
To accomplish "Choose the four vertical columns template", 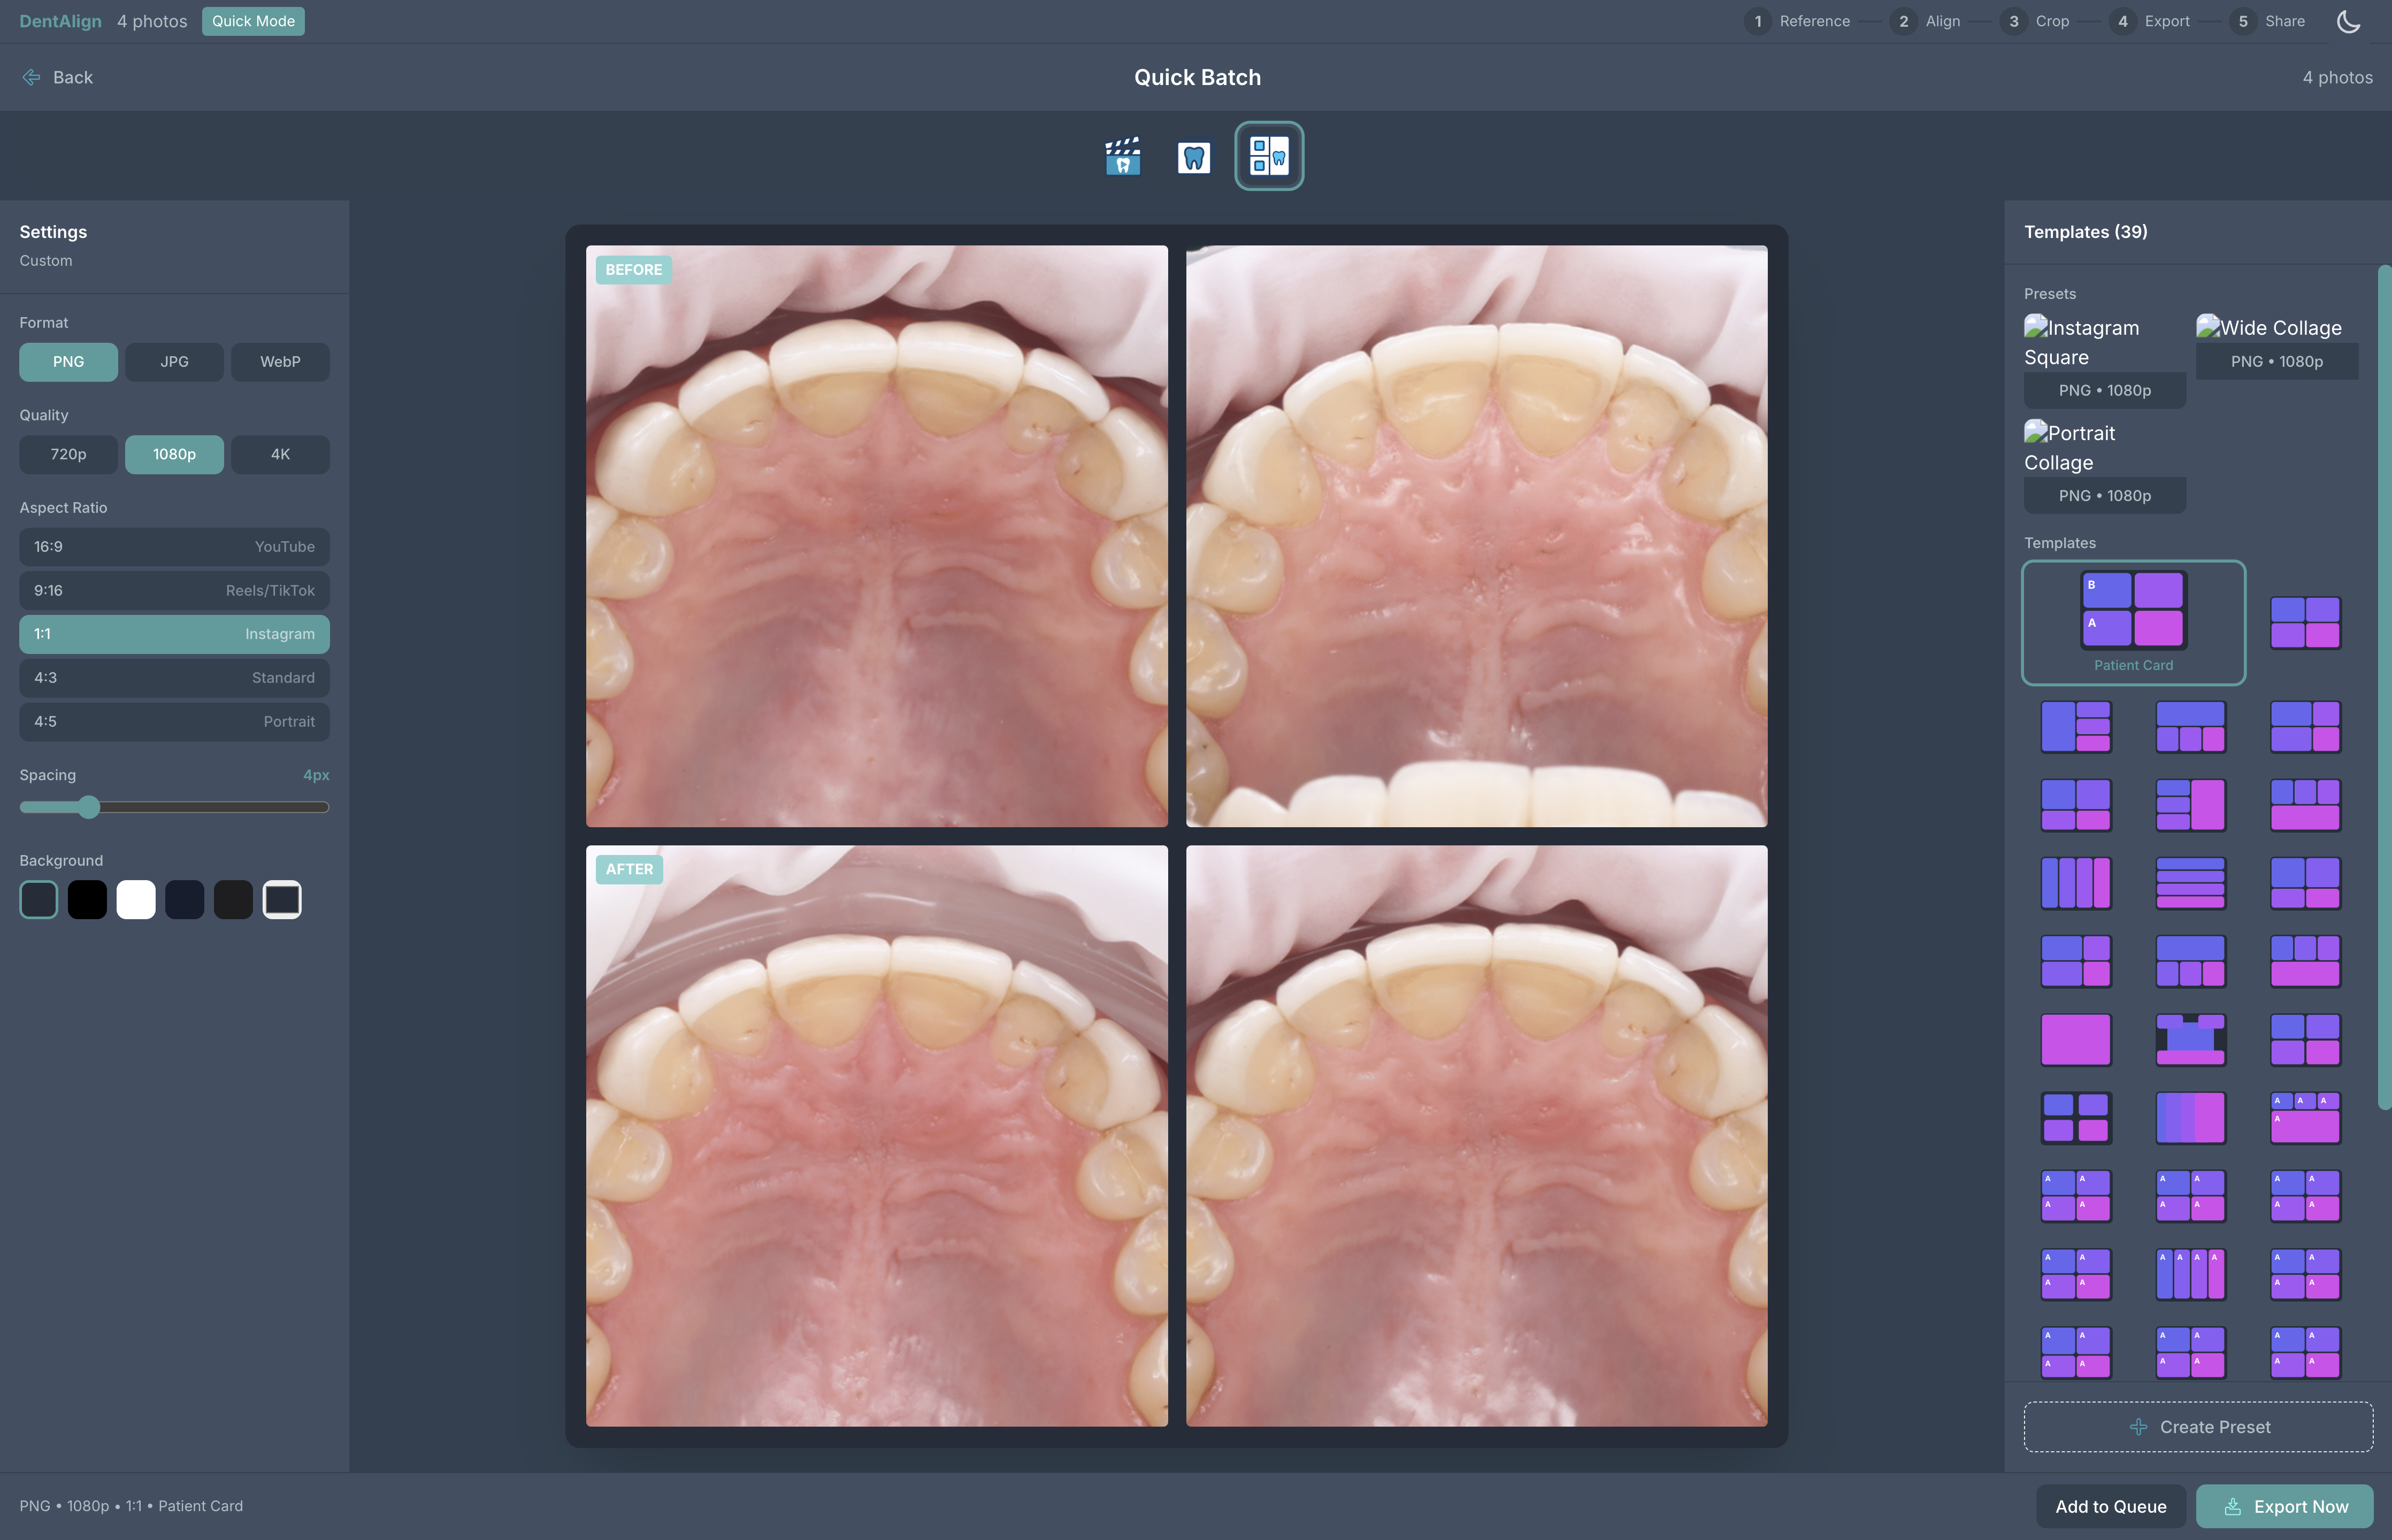I will [2075, 882].
